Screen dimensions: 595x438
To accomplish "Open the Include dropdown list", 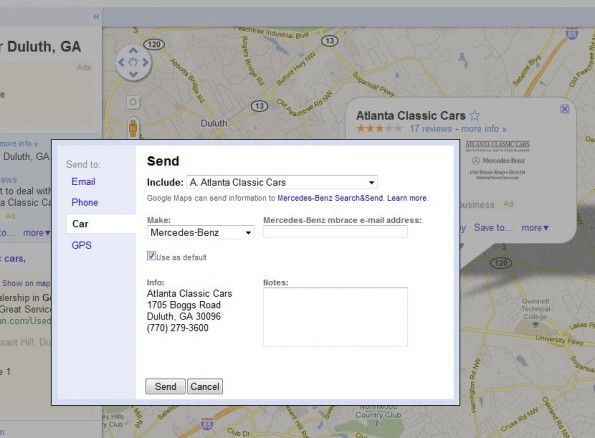I will pyautogui.click(x=282, y=182).
